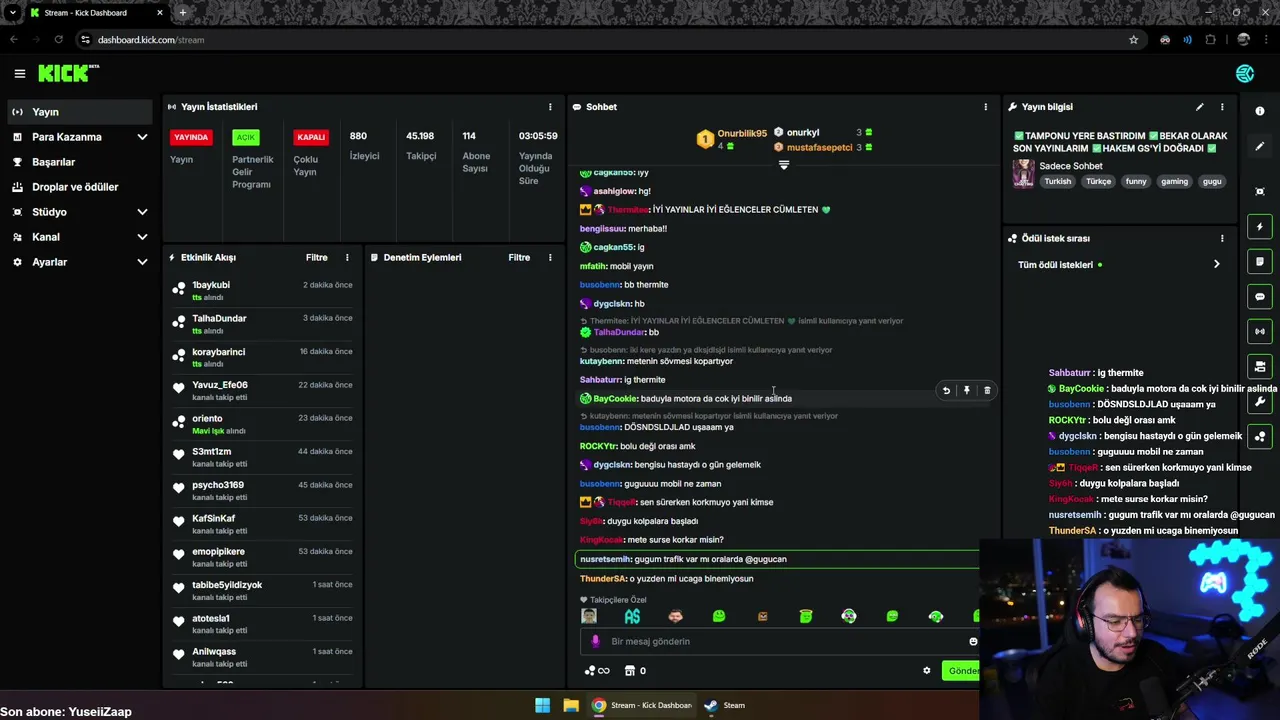Click the Gönder send button
This screenshot has width=1280, height=720.
(962, 671)
